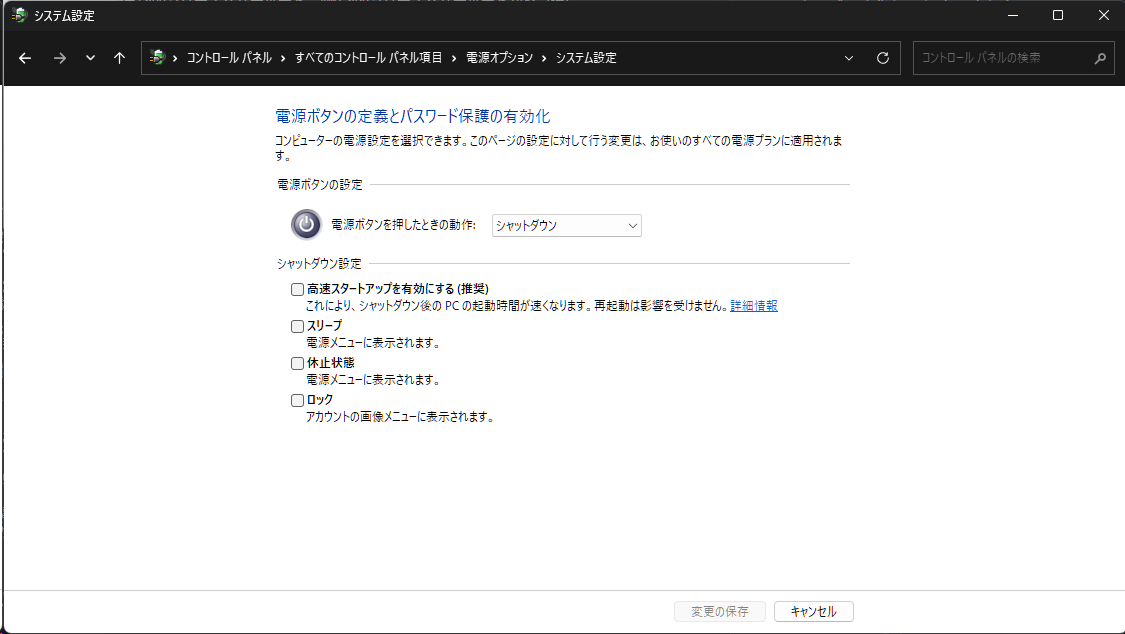Screen dimensions: 1125x634
Task: Toggle the ロック checkbox
Action: [297, 400]
